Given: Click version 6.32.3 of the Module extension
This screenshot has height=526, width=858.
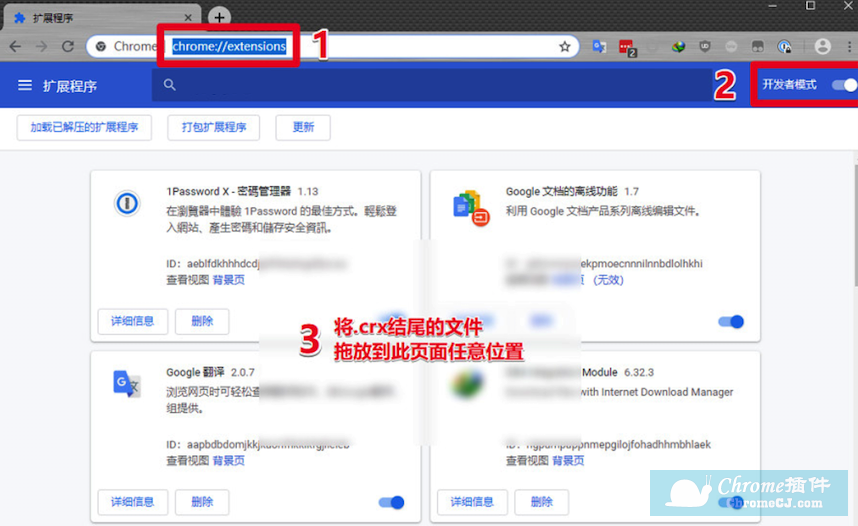Looking at the screenshot, I should tap(639, 372).
